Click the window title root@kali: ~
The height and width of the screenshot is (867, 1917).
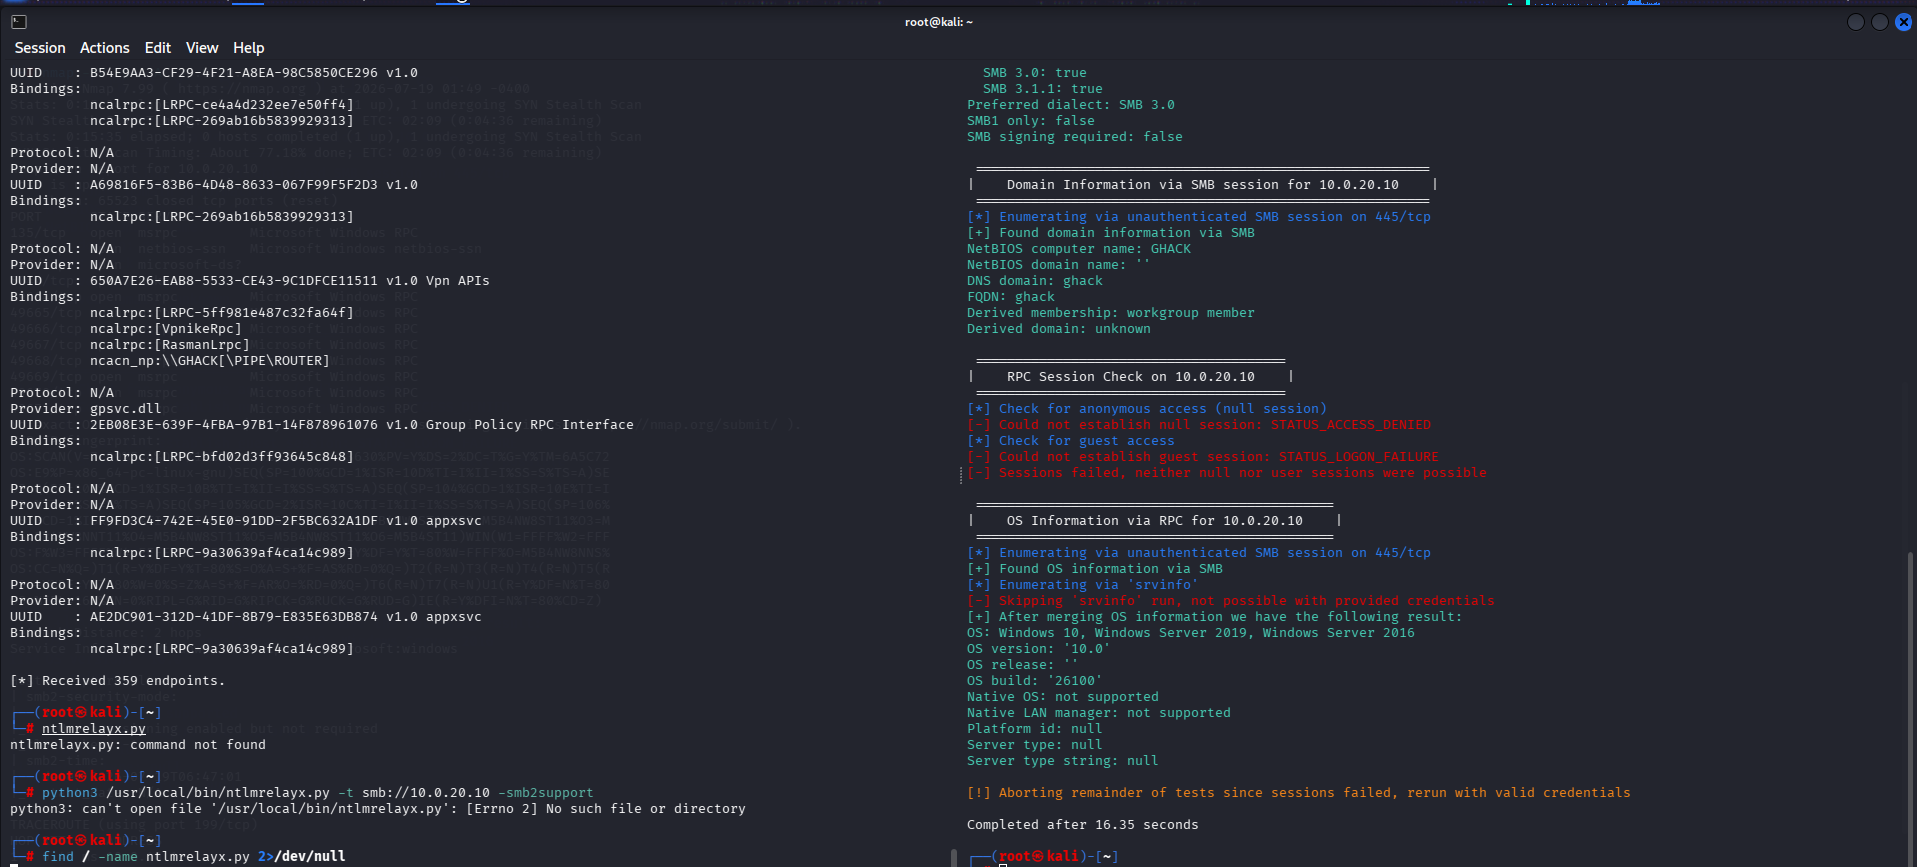(x=939, y=22)
